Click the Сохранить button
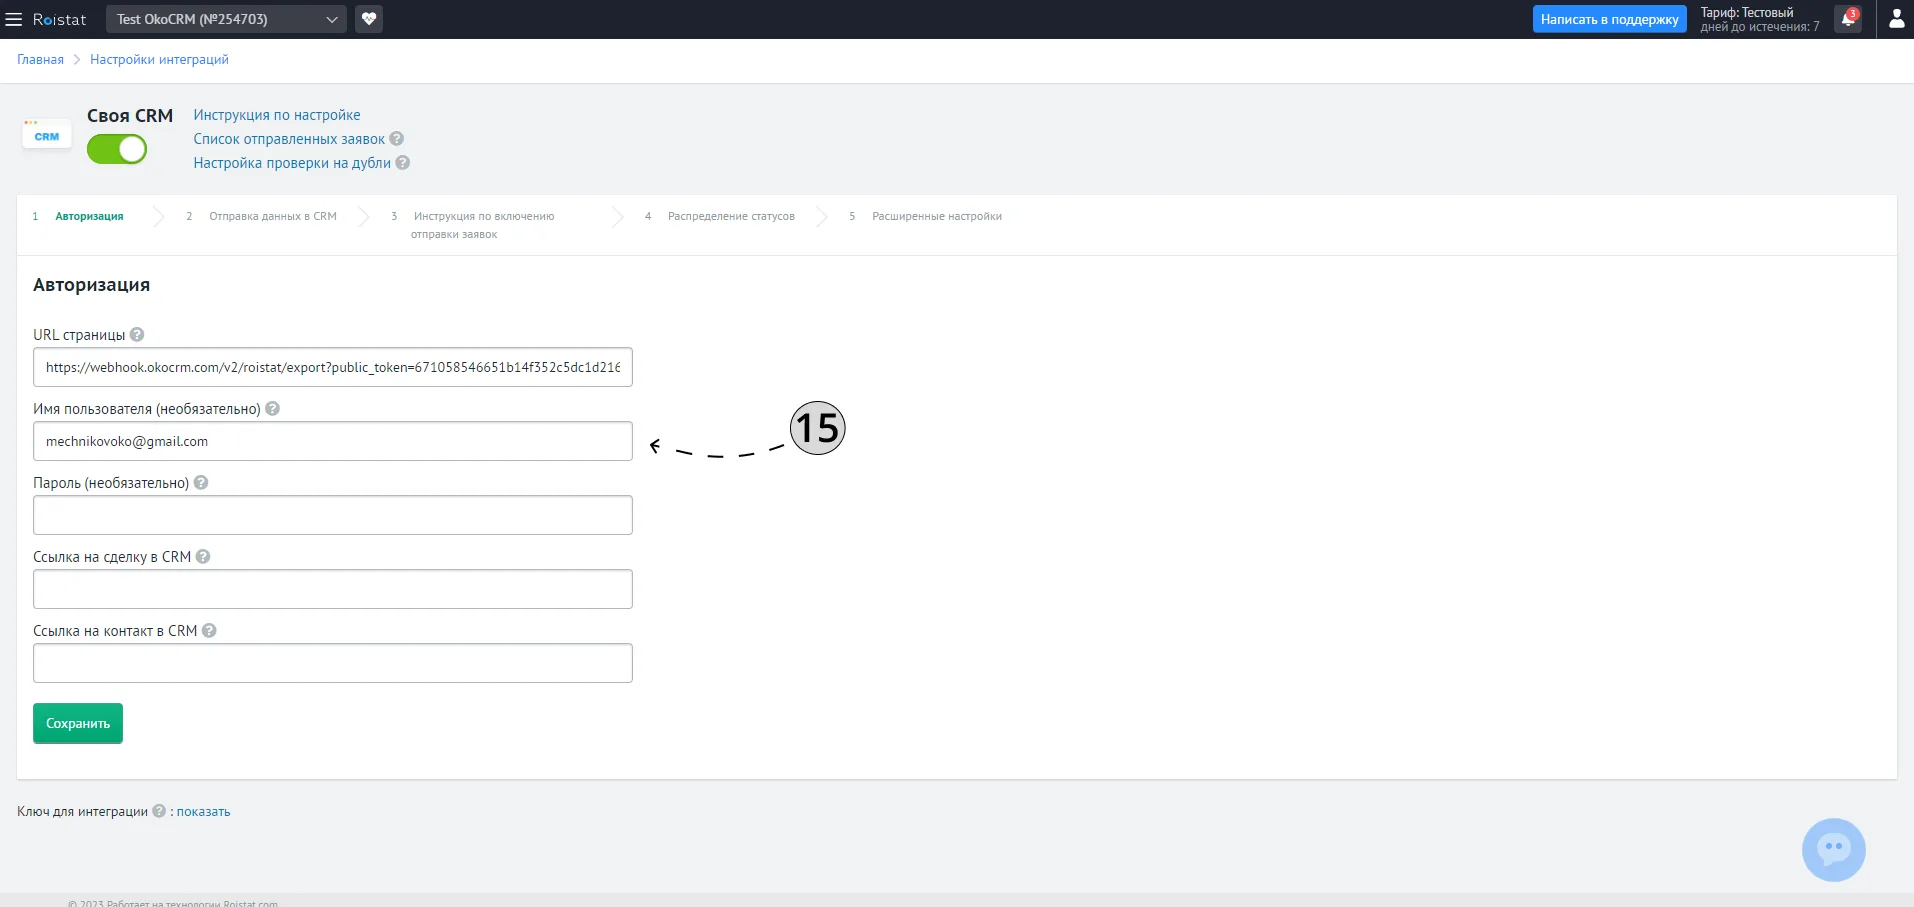This screenshot has height=907, width=1914. tap(78, 723)
